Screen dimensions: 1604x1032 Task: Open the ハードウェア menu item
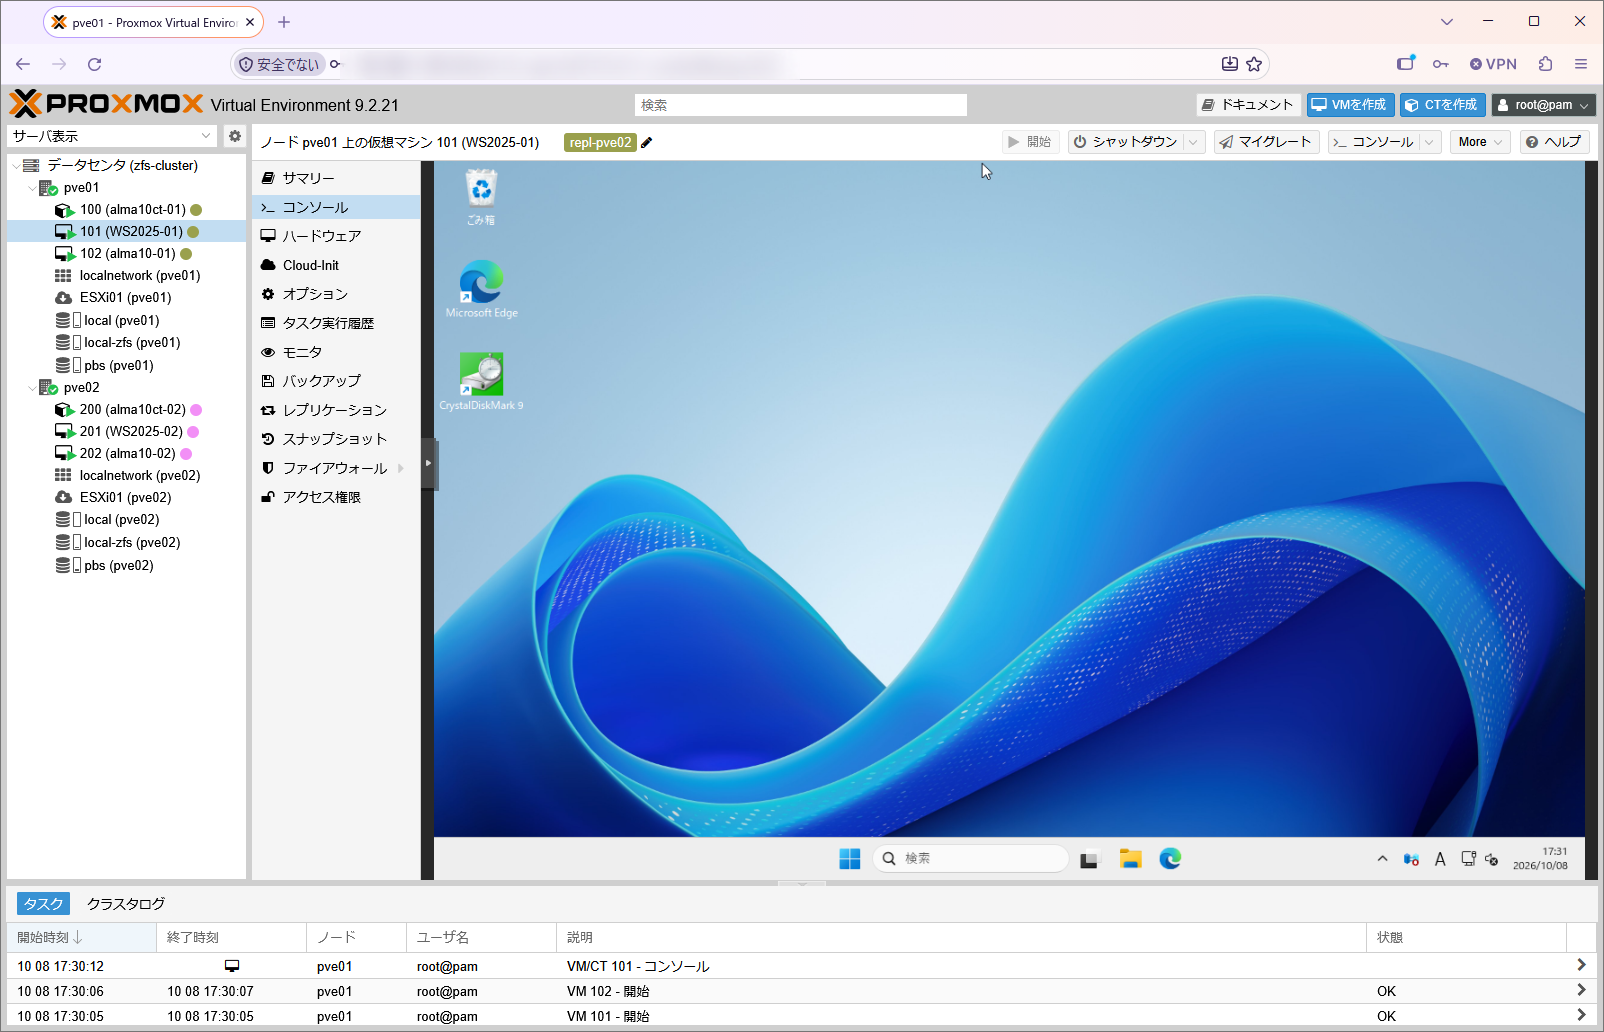(x=336, y=236)
